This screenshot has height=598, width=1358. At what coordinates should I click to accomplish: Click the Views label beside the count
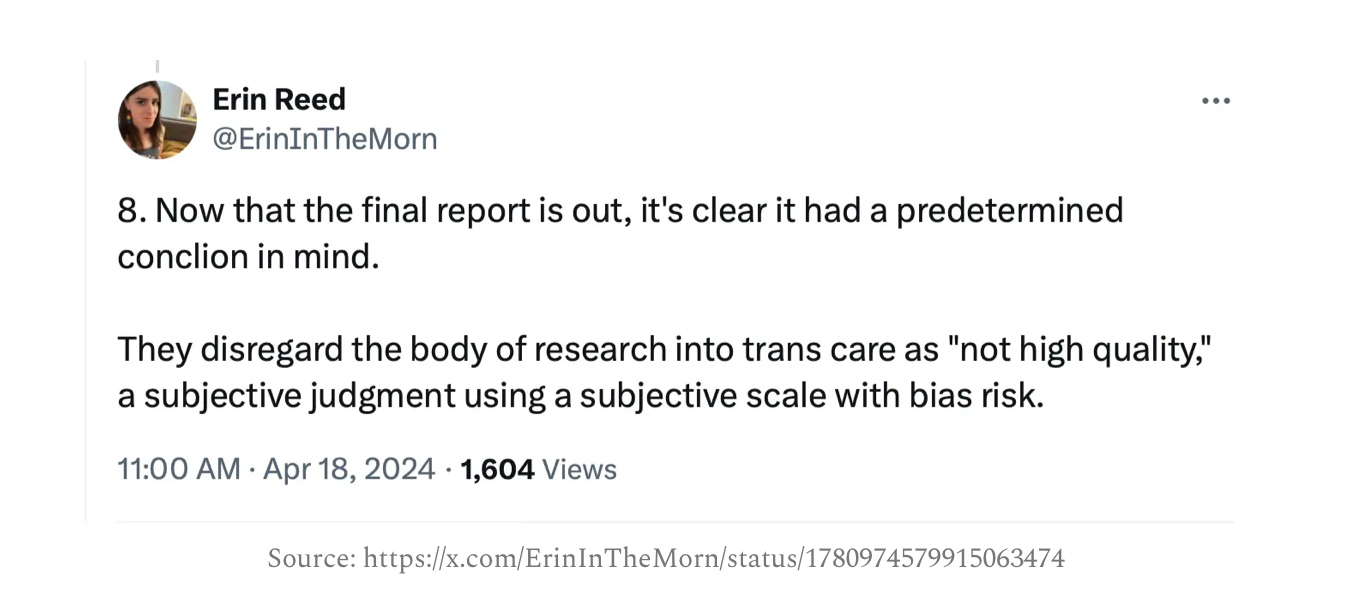pos(579,468)
